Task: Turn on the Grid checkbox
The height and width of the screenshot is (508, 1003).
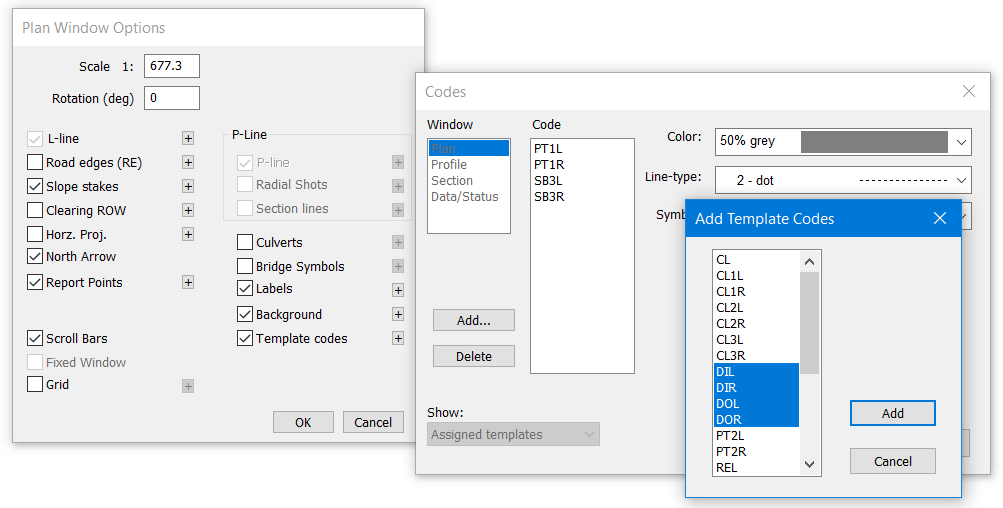Action: pos(36,384)
